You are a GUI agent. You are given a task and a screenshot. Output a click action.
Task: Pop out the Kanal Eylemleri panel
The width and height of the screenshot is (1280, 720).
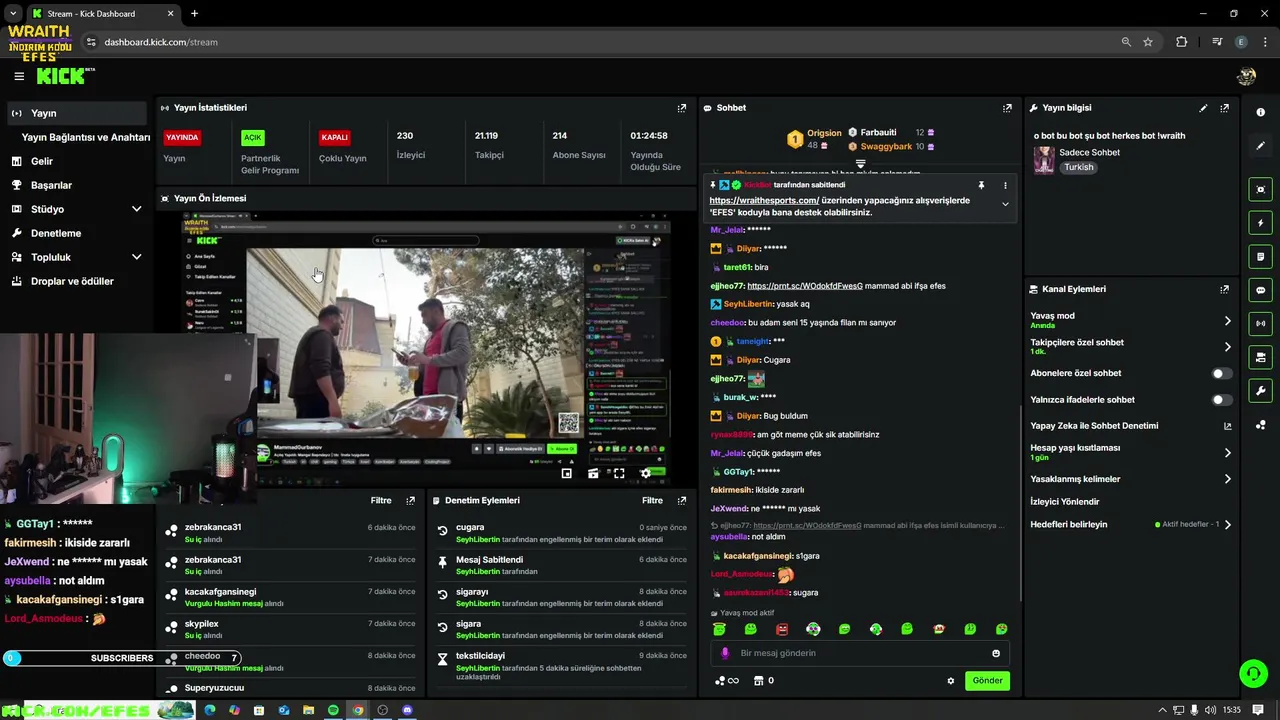pyautogui.click(x=1224, y=289)
